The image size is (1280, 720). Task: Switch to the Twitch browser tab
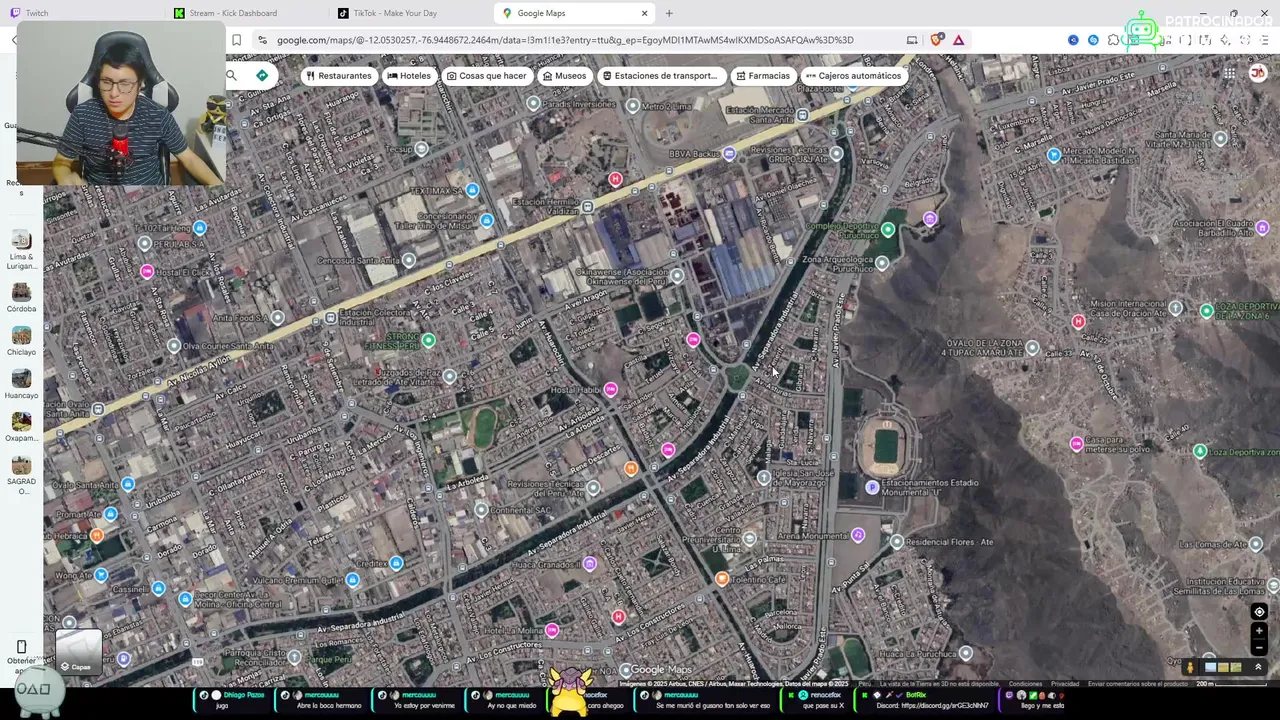click(80, 13)
